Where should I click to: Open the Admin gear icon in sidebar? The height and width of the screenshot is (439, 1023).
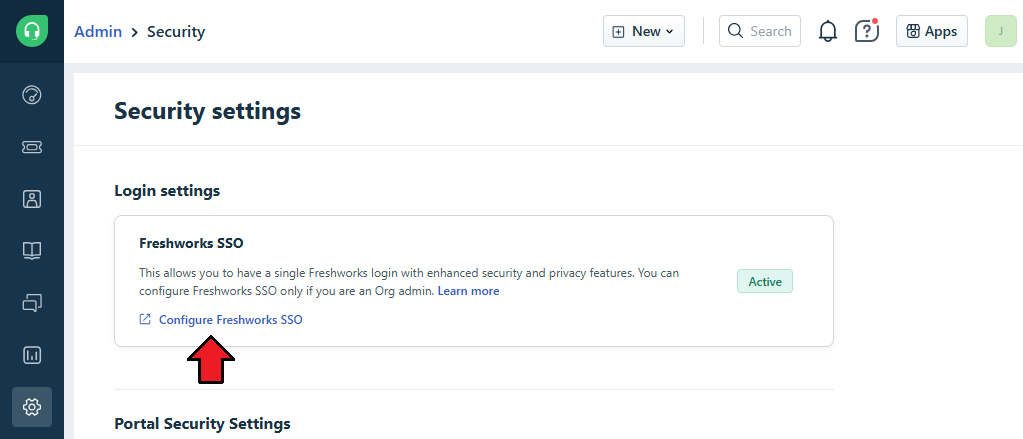click(x=32, y=407)
